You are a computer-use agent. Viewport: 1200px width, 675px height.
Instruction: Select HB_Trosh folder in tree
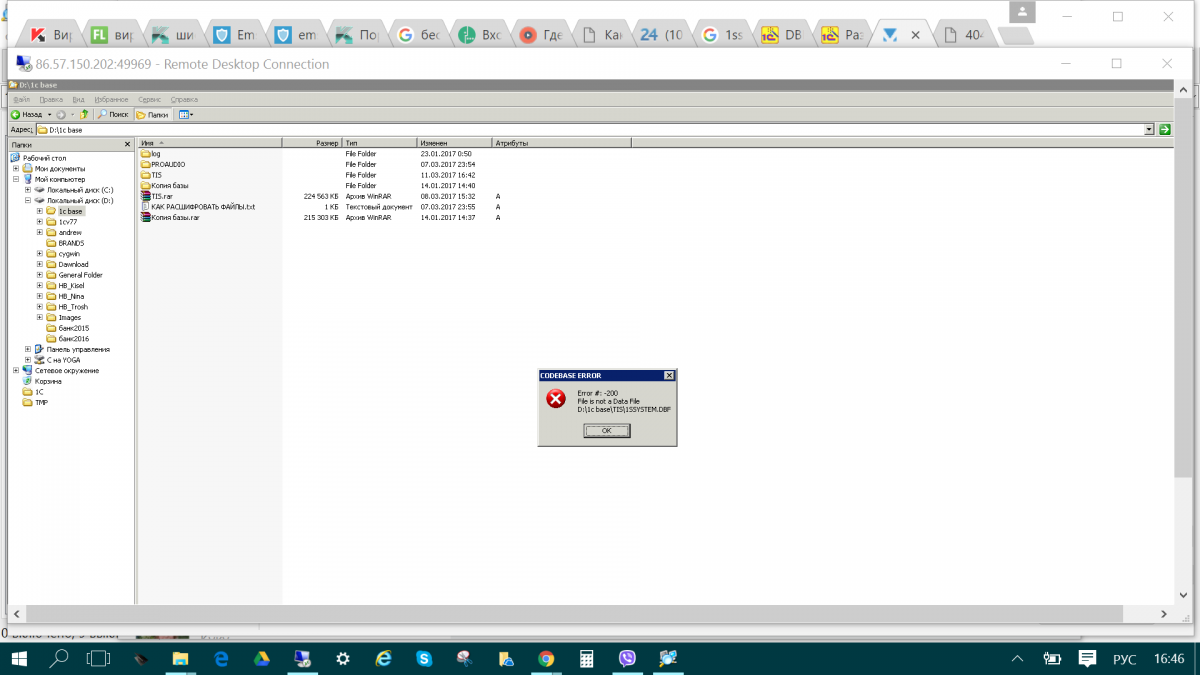point(72,307)
